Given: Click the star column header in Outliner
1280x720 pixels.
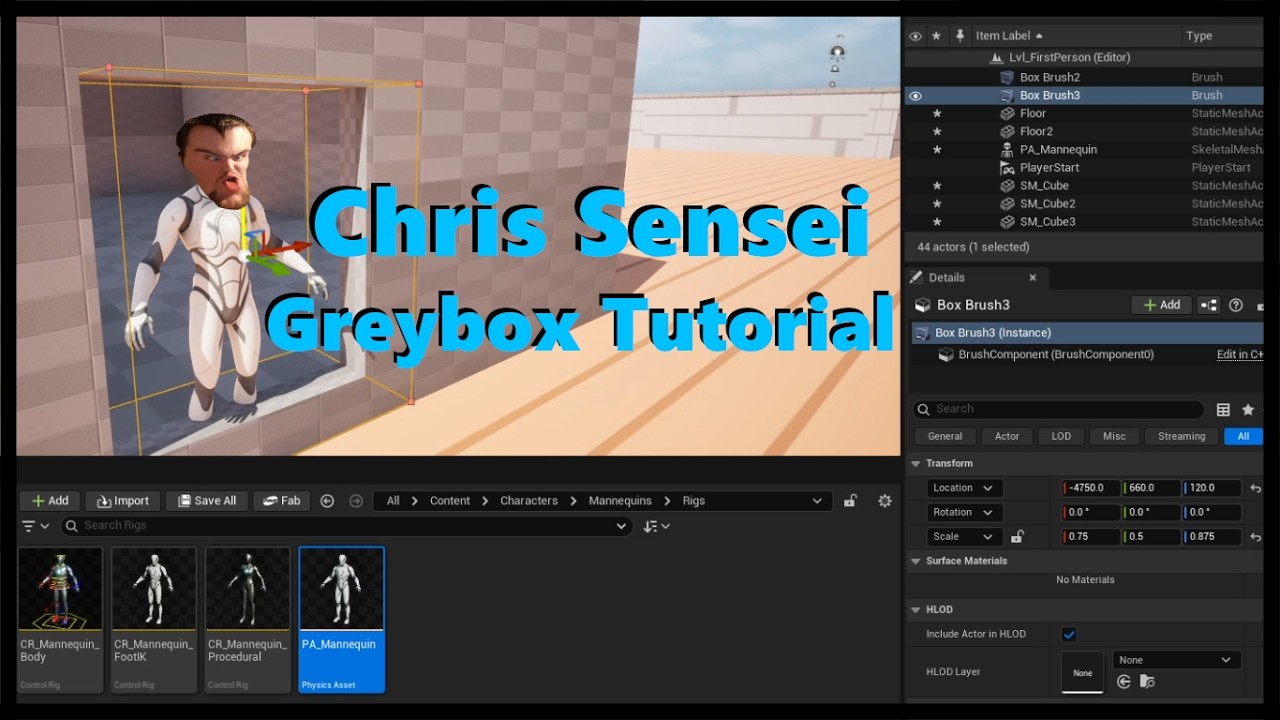Looking at the screenshot, I should [937, 36].
